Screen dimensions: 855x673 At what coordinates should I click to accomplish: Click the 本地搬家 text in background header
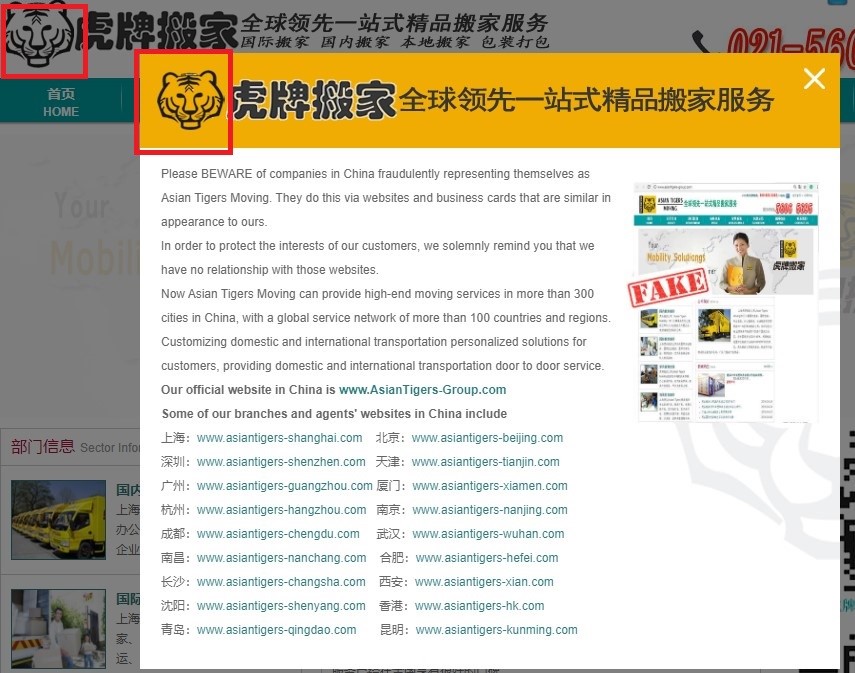[x=435, y=42]
